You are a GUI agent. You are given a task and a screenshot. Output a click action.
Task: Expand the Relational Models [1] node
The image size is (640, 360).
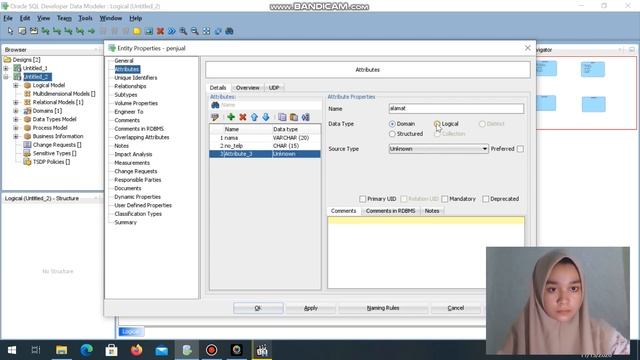(x=16, y=102)
